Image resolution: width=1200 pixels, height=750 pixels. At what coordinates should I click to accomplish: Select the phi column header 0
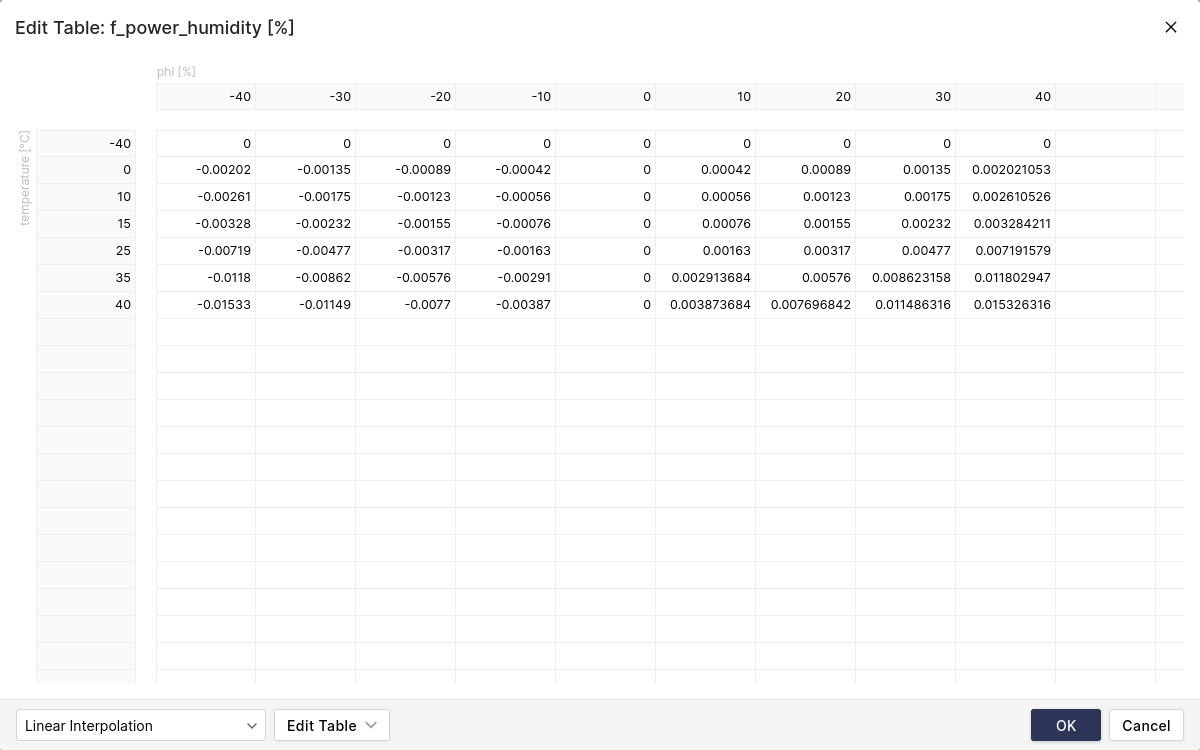(x=606, y=97)
